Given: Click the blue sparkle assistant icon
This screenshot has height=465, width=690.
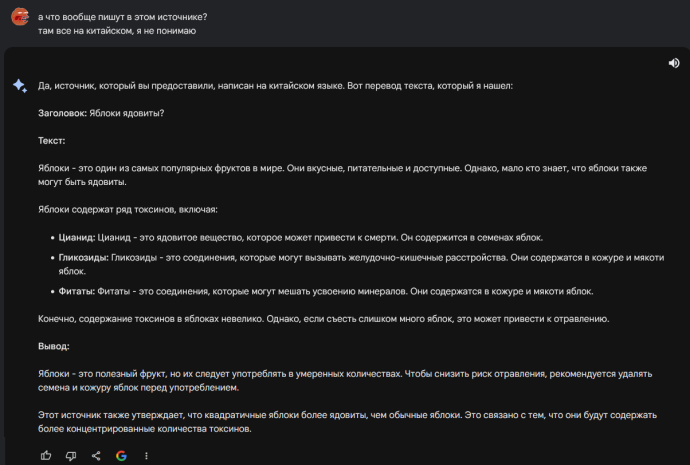Looking at the screenshot, I should (x=20, y=86).
